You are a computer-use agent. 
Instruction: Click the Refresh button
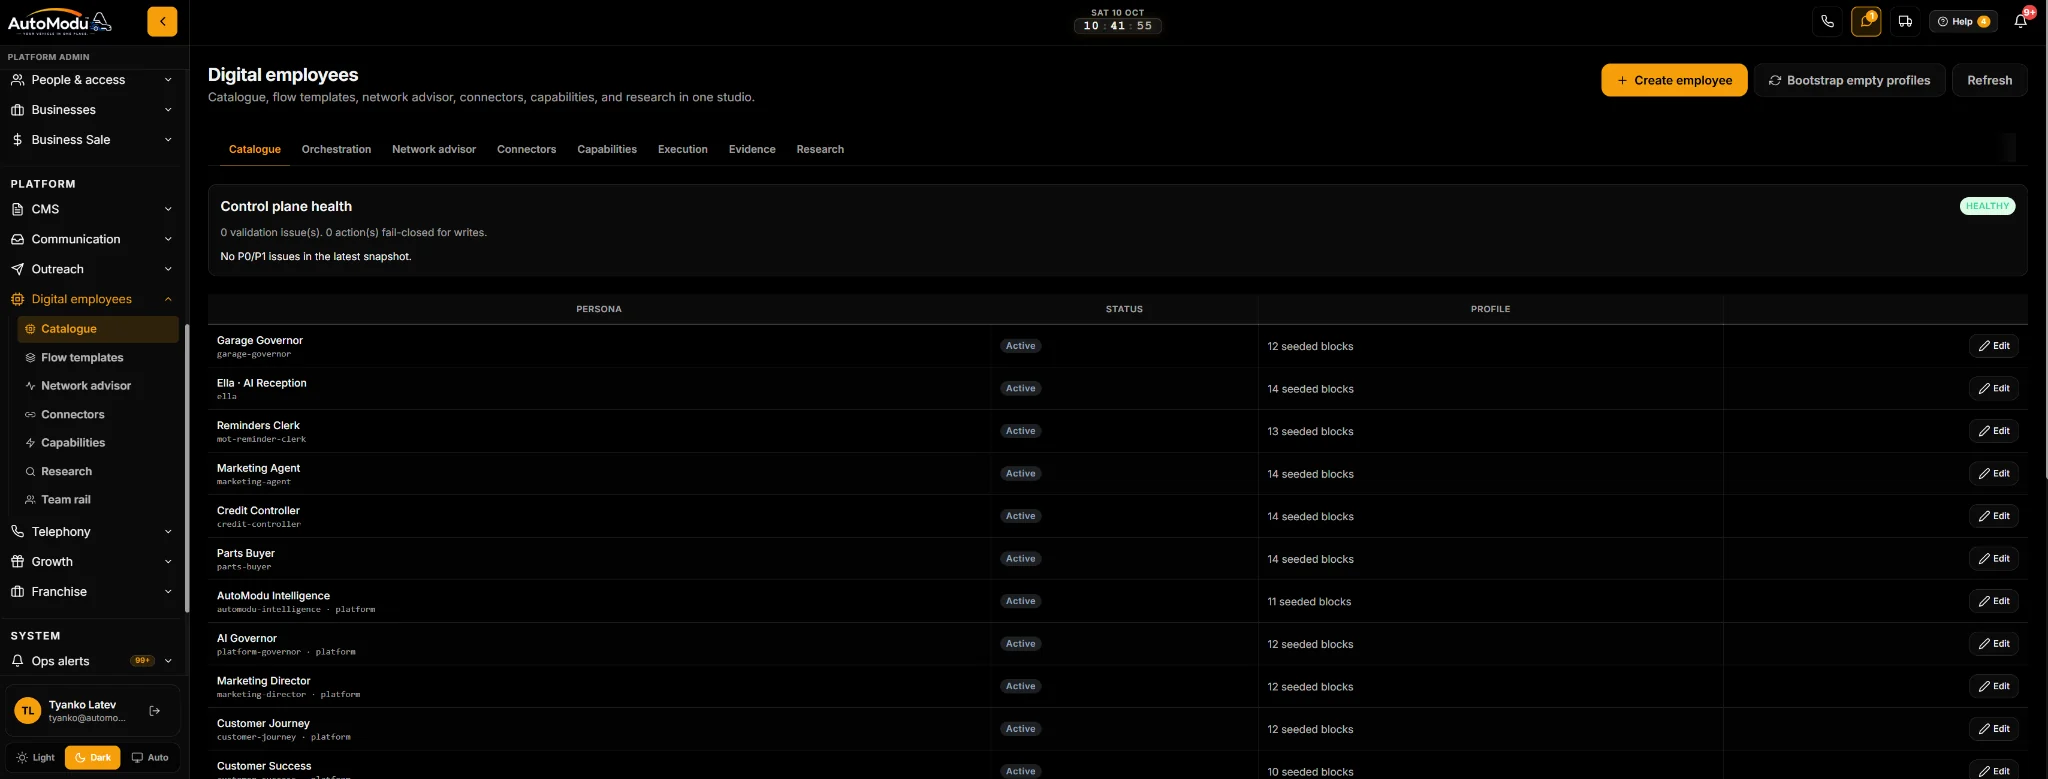1989,80
